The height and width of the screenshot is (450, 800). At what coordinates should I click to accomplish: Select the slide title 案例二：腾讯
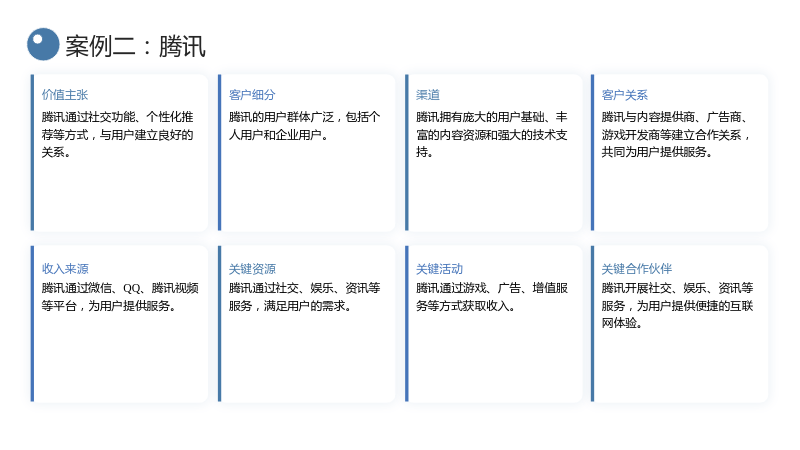[136, 46]
